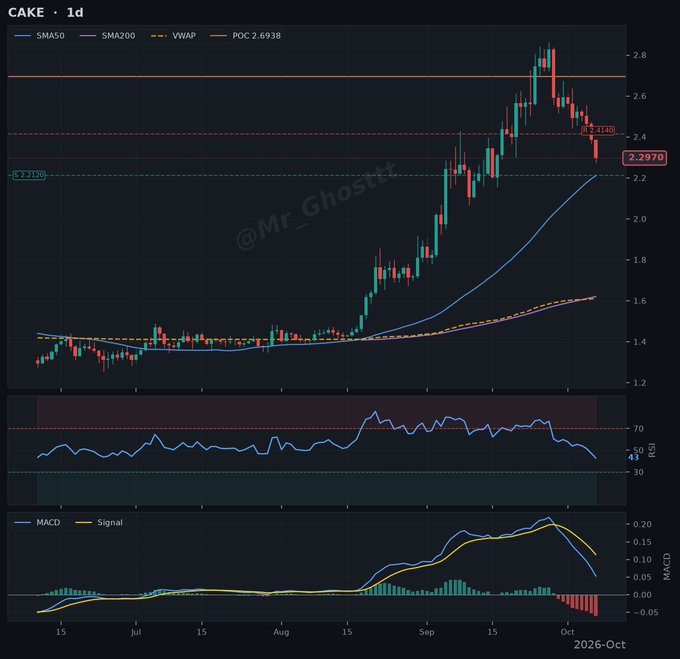Click the R 2.4140 resistance label
This screenshot has width=680, height=659.
[x=598, y=130]
